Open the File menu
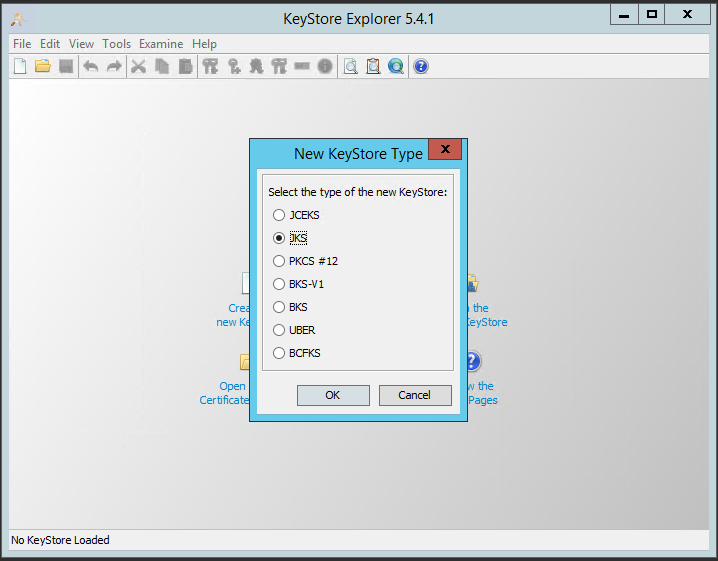The width and height of the screenshot is (718, 561). (x=22, y=44)
